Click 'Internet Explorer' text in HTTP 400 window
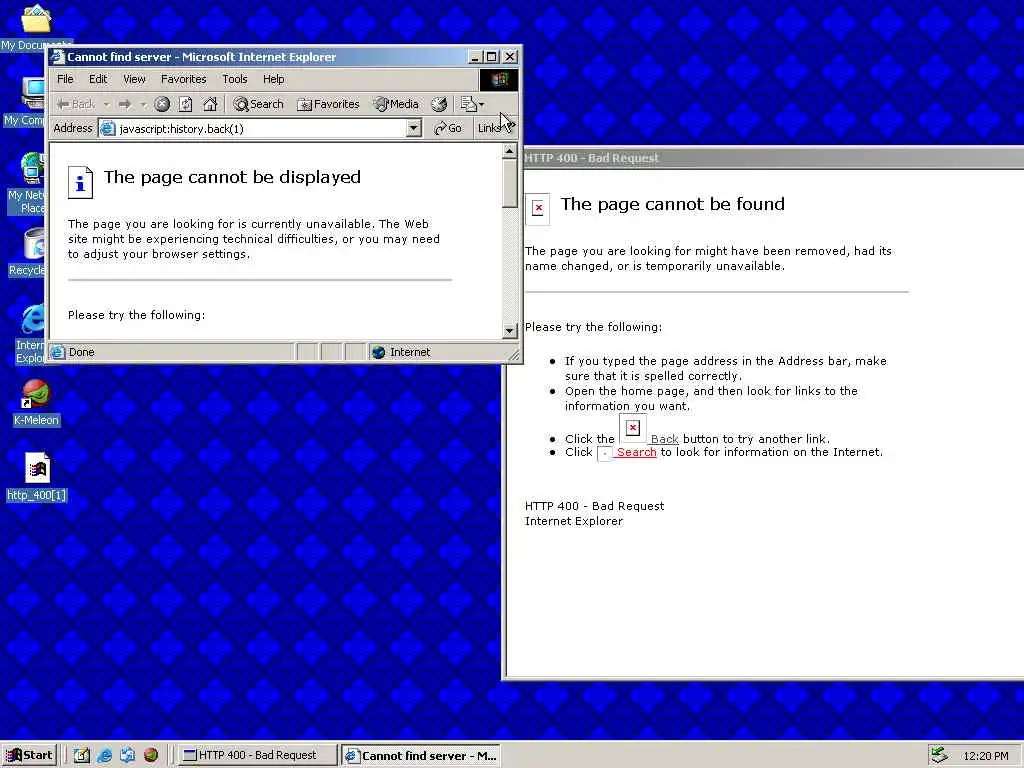1024x768 pixels. (573, 521)
